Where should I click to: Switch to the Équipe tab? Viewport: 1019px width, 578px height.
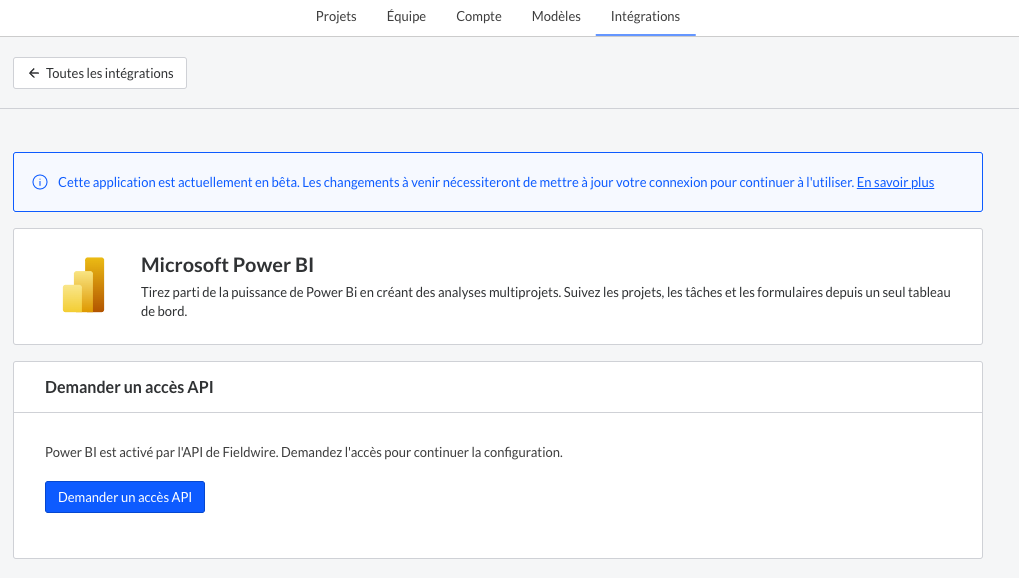(x=406, y=16)
